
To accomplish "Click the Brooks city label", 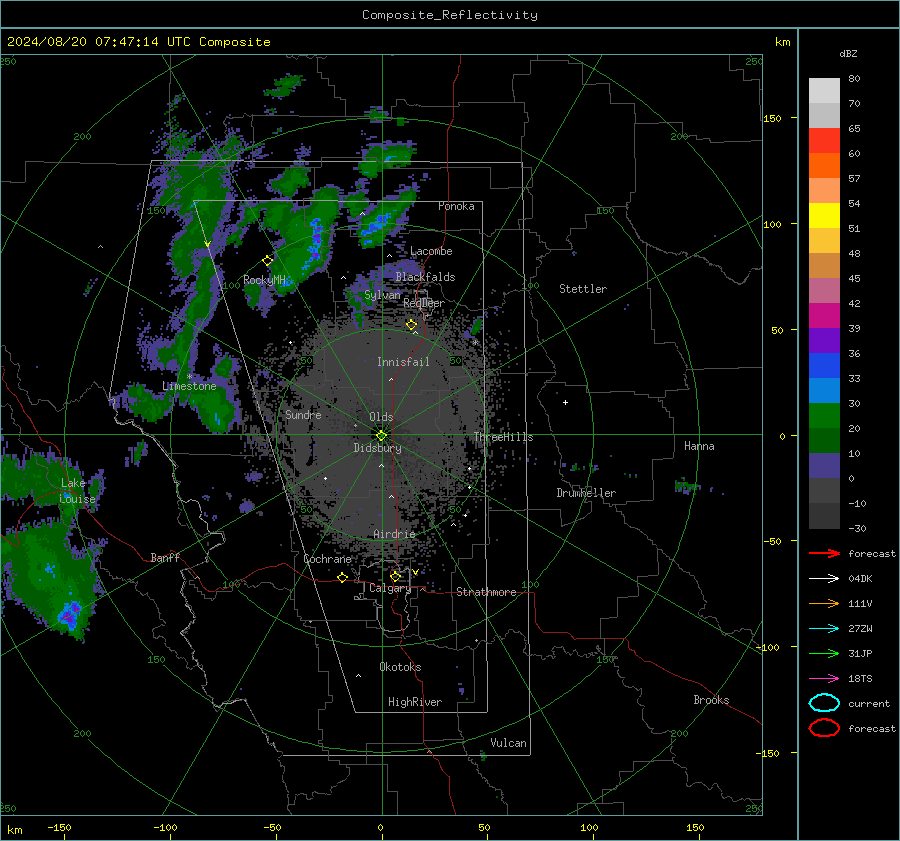I will click(x=711, y=700).
